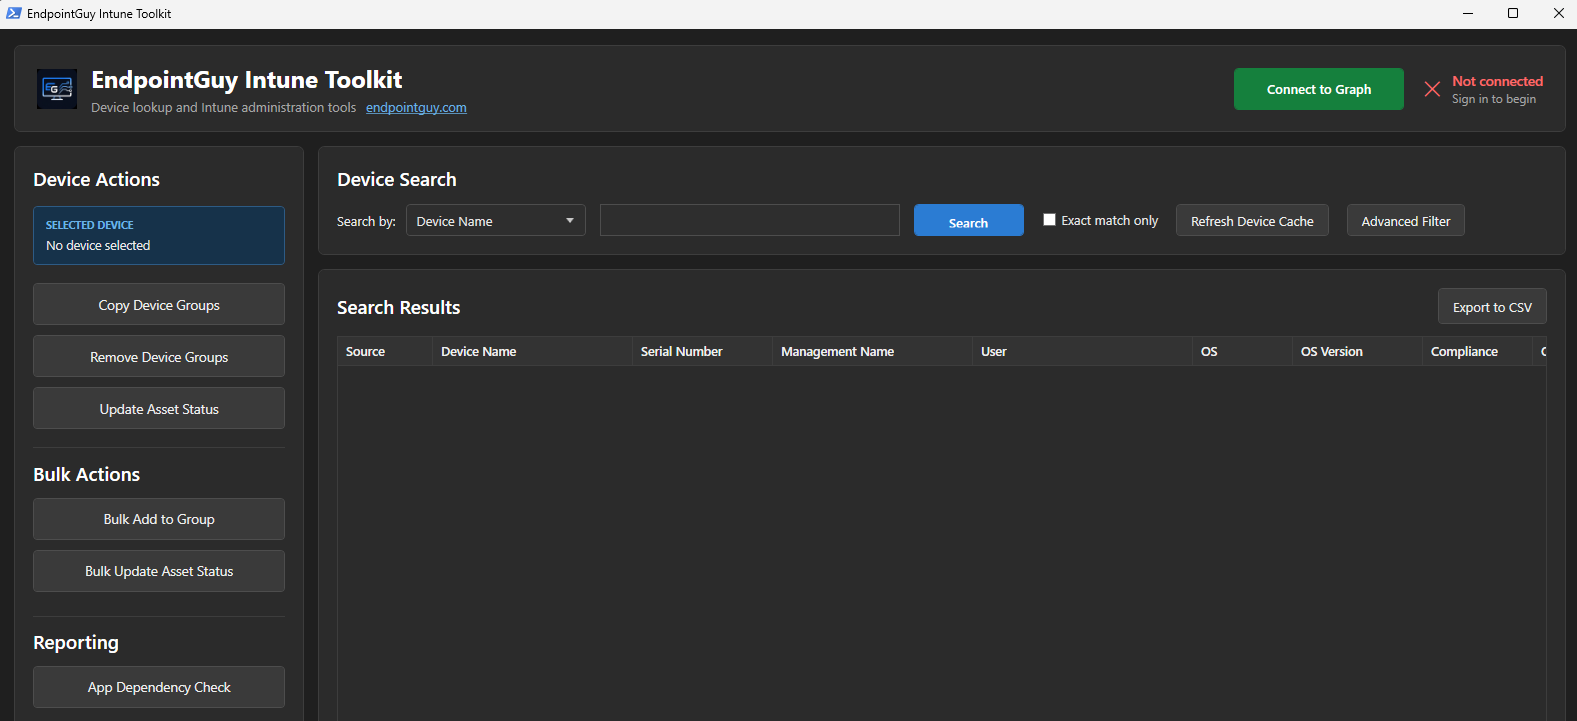Click Export to CSV button
The width and height of the screenshot is (1577, 721).
[x=1492, y=307]
